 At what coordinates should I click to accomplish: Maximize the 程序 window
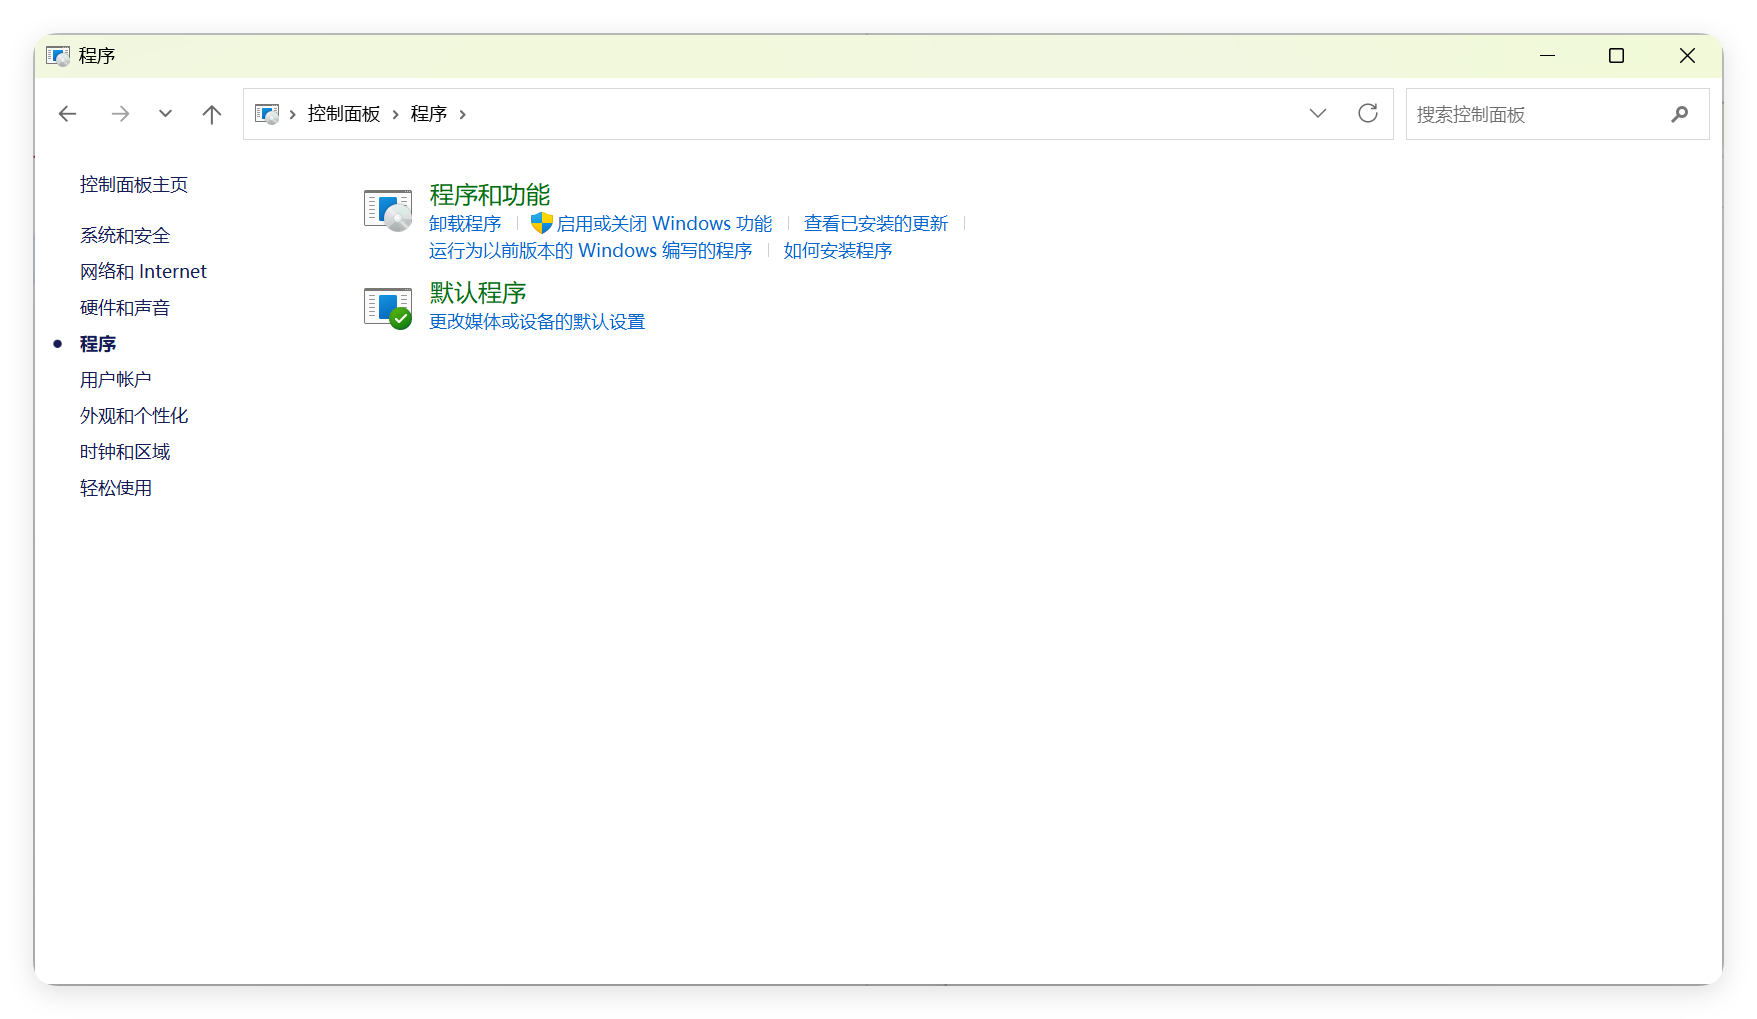1616,56
